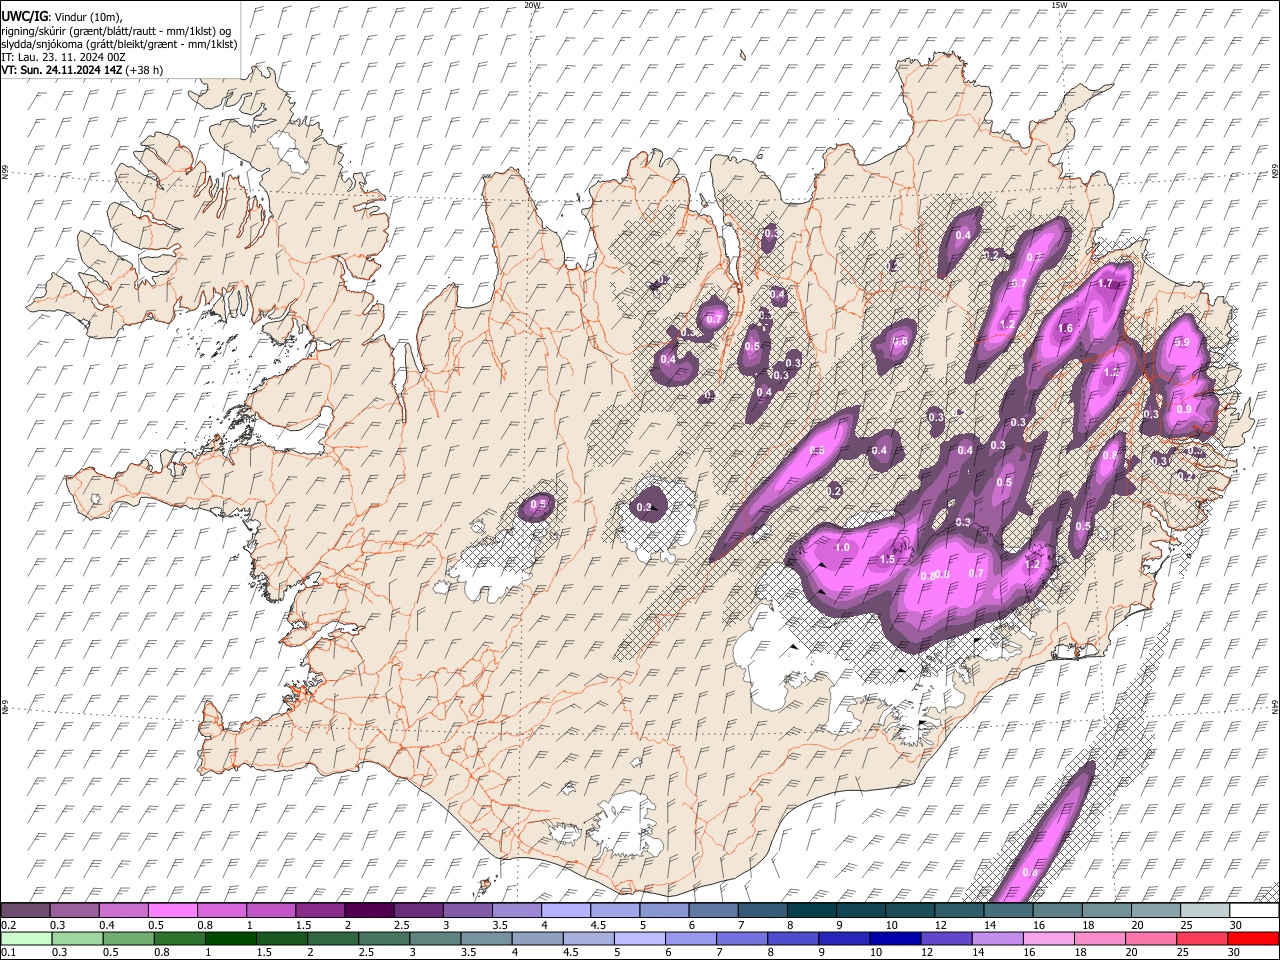Pick the bottom-row swatch starting at 25
The width and height of the screenshot is (1280, 960).
pyautogui.click(x=1202, y=938)
